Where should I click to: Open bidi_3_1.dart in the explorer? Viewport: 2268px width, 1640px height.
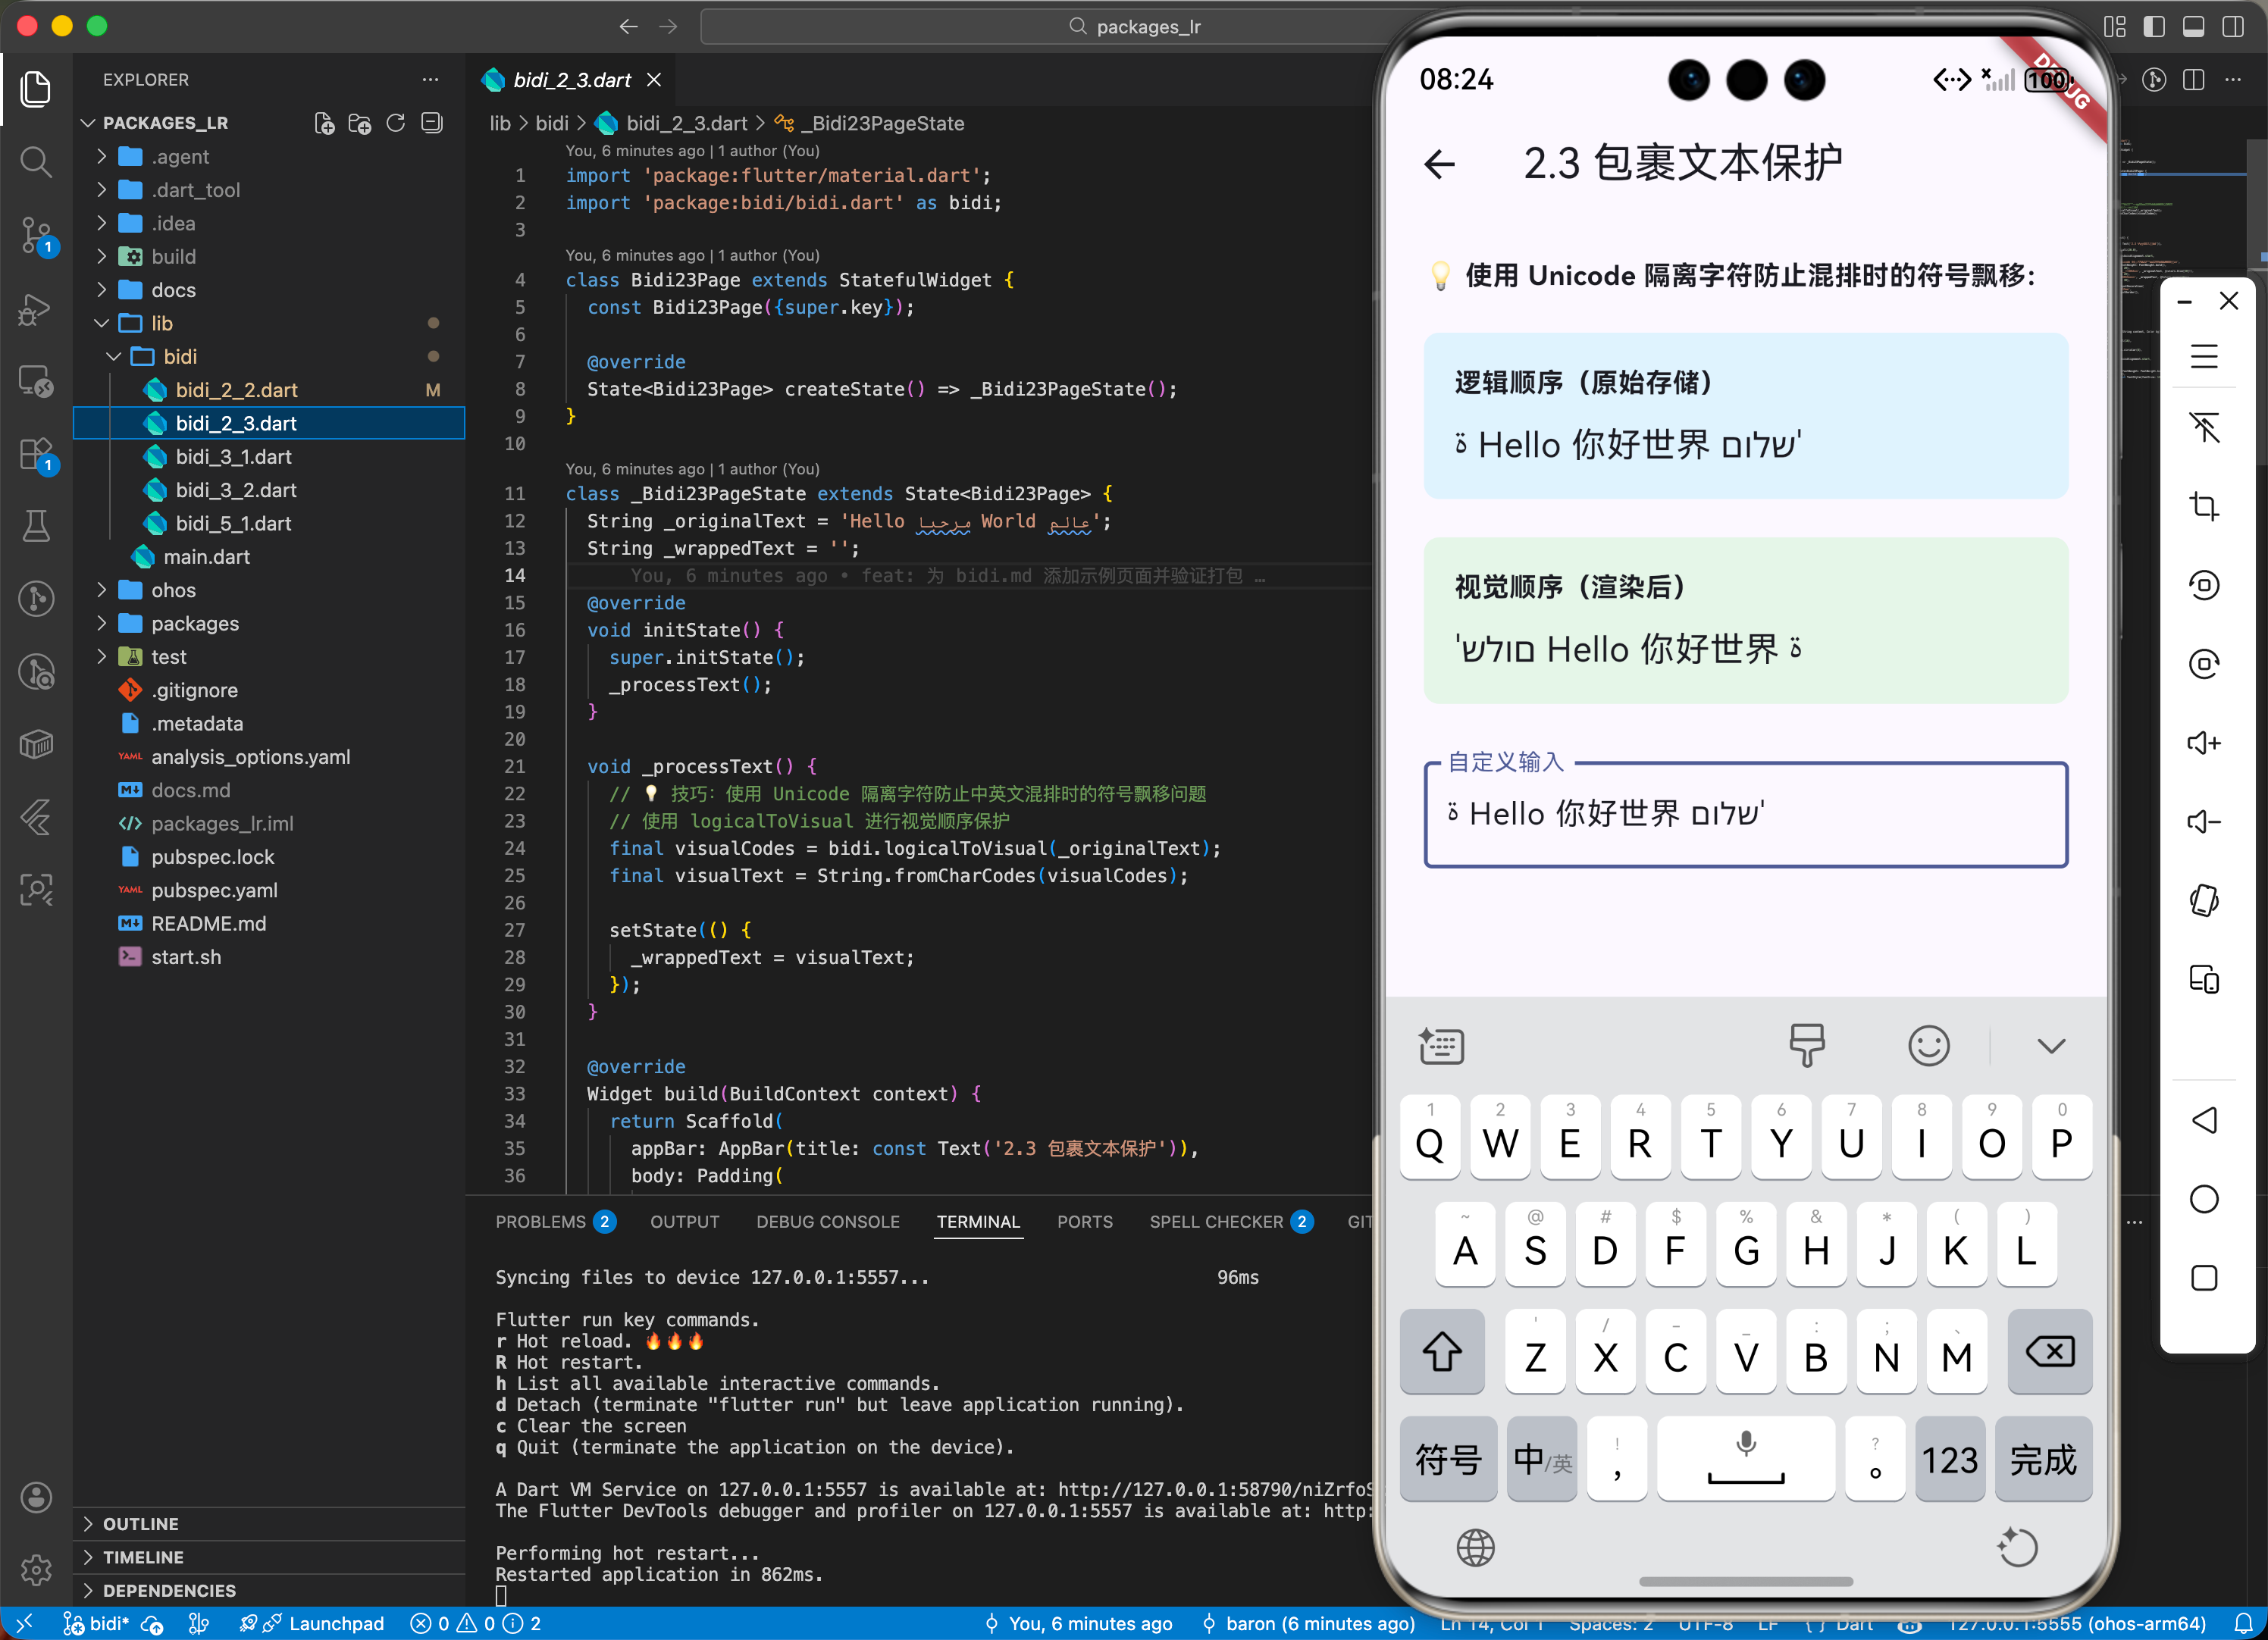234,457
